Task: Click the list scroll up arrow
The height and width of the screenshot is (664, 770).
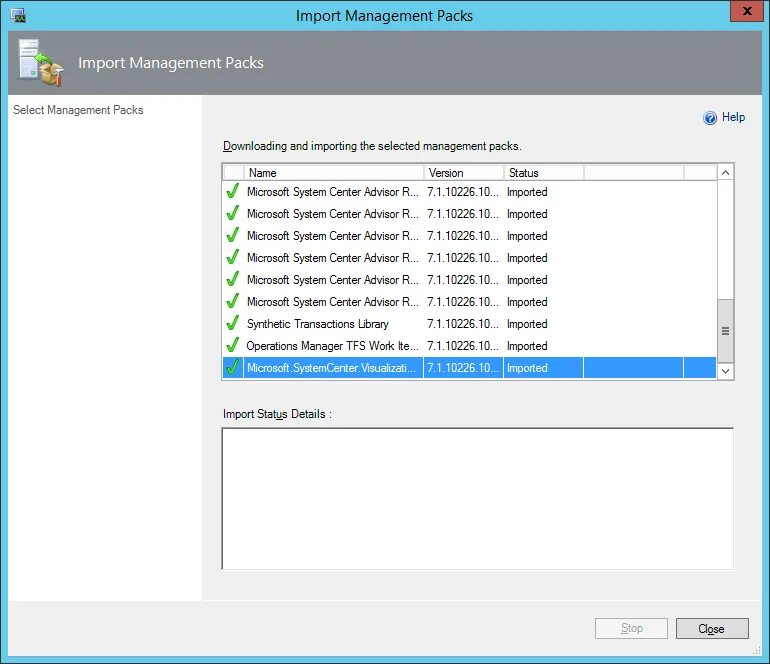Action: point(725,172)
